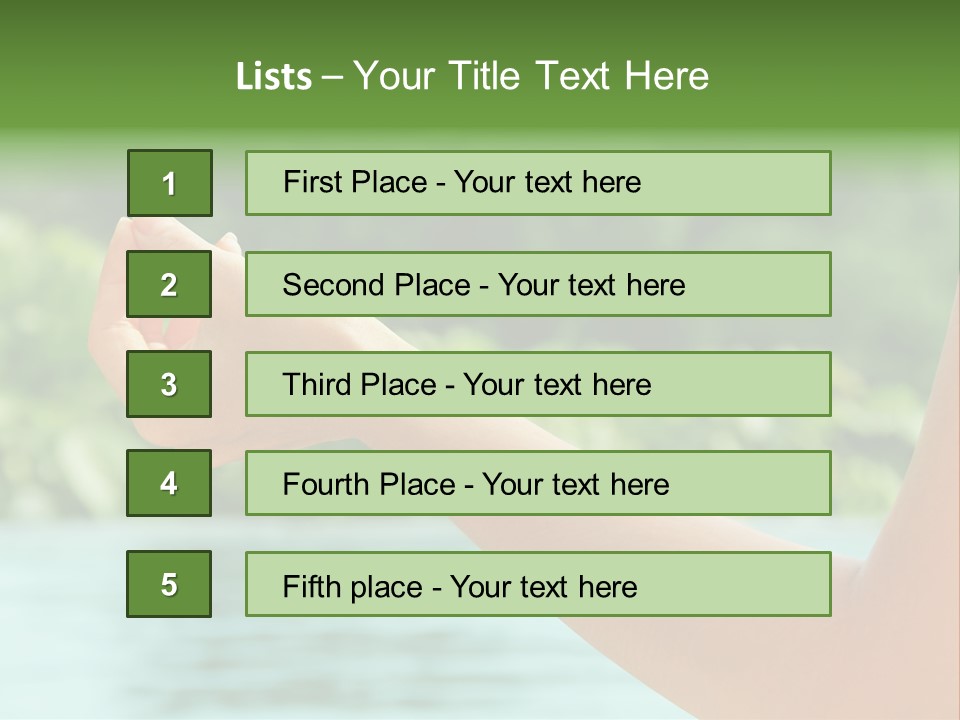Select the Third Place text bar
The image size is (960, 720).
[x=538, y=384]
